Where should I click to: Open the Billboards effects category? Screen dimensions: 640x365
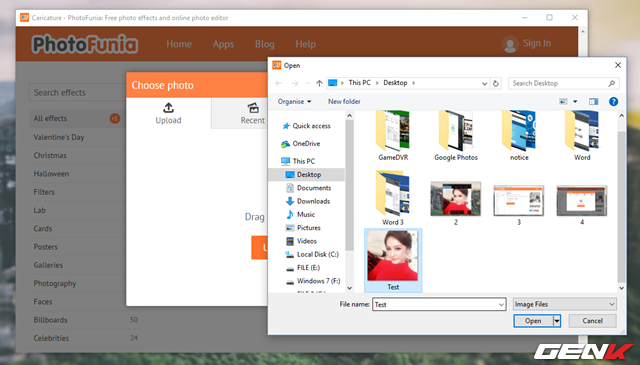[85, 320]
